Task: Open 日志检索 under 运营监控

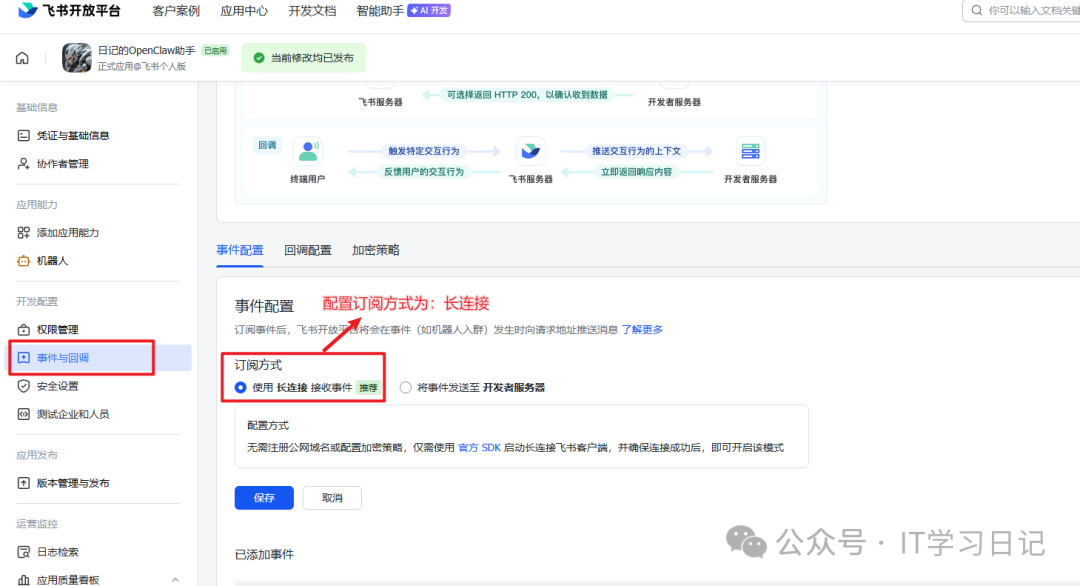Action: 60,551
